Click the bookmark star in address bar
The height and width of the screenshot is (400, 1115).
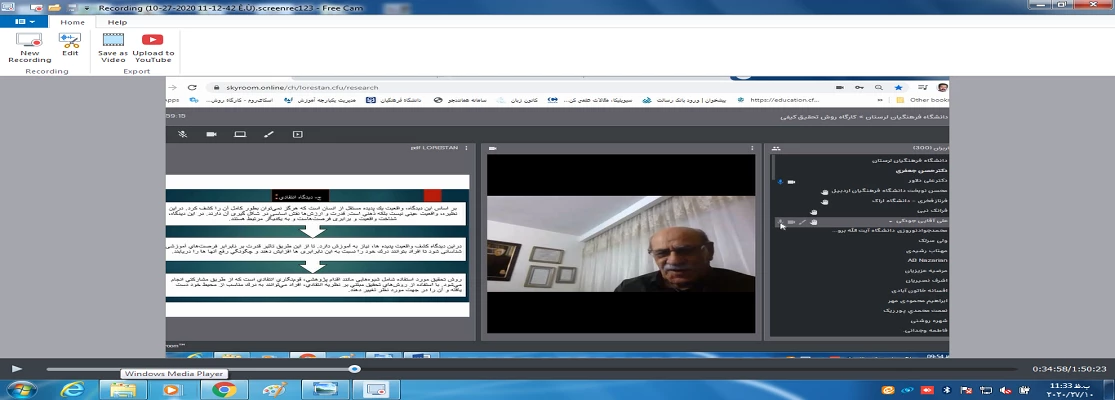click(x=898, y=87)
